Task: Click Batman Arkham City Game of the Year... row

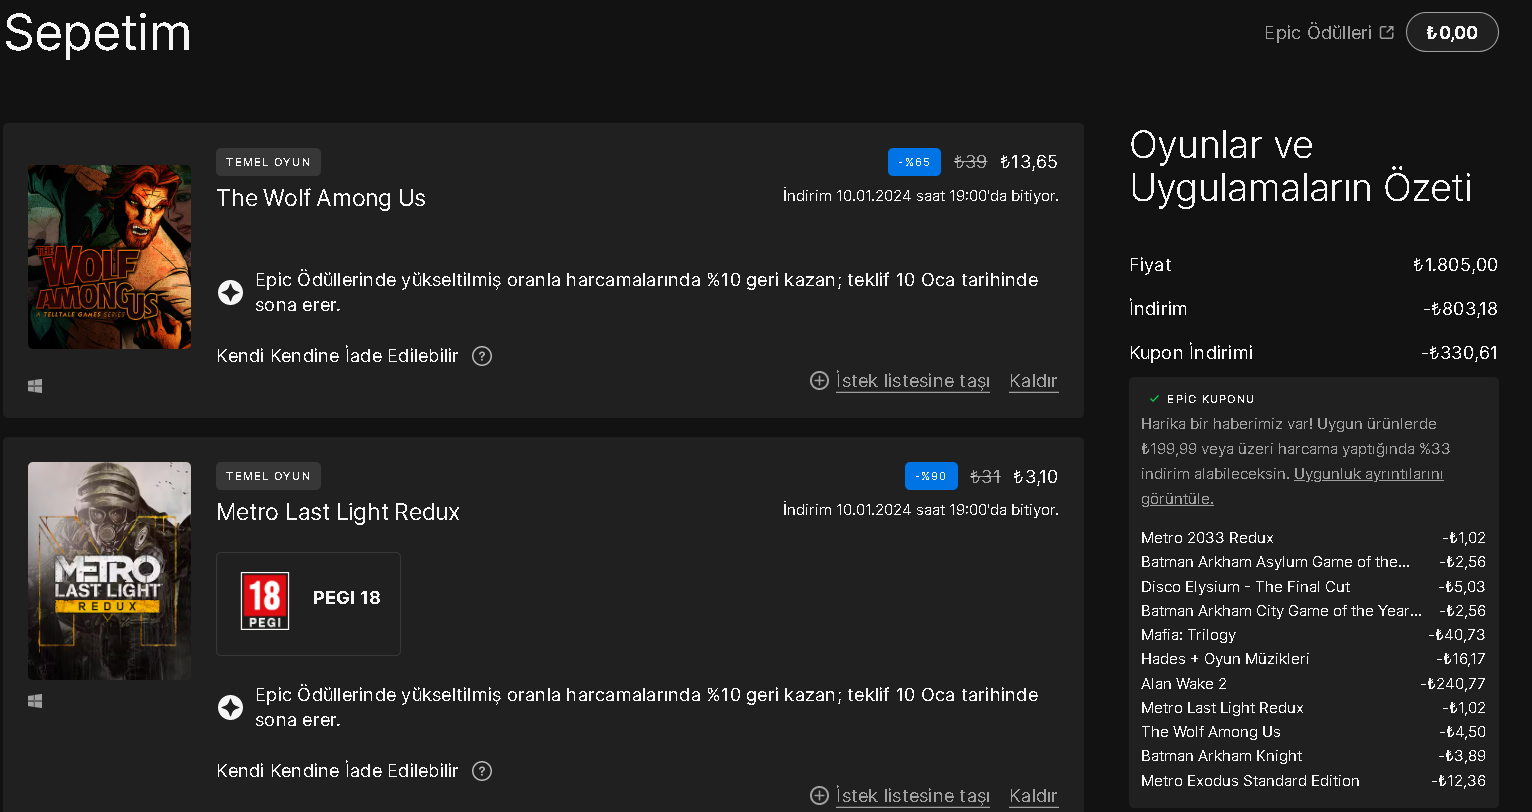Action: [x=1313, y=611]
